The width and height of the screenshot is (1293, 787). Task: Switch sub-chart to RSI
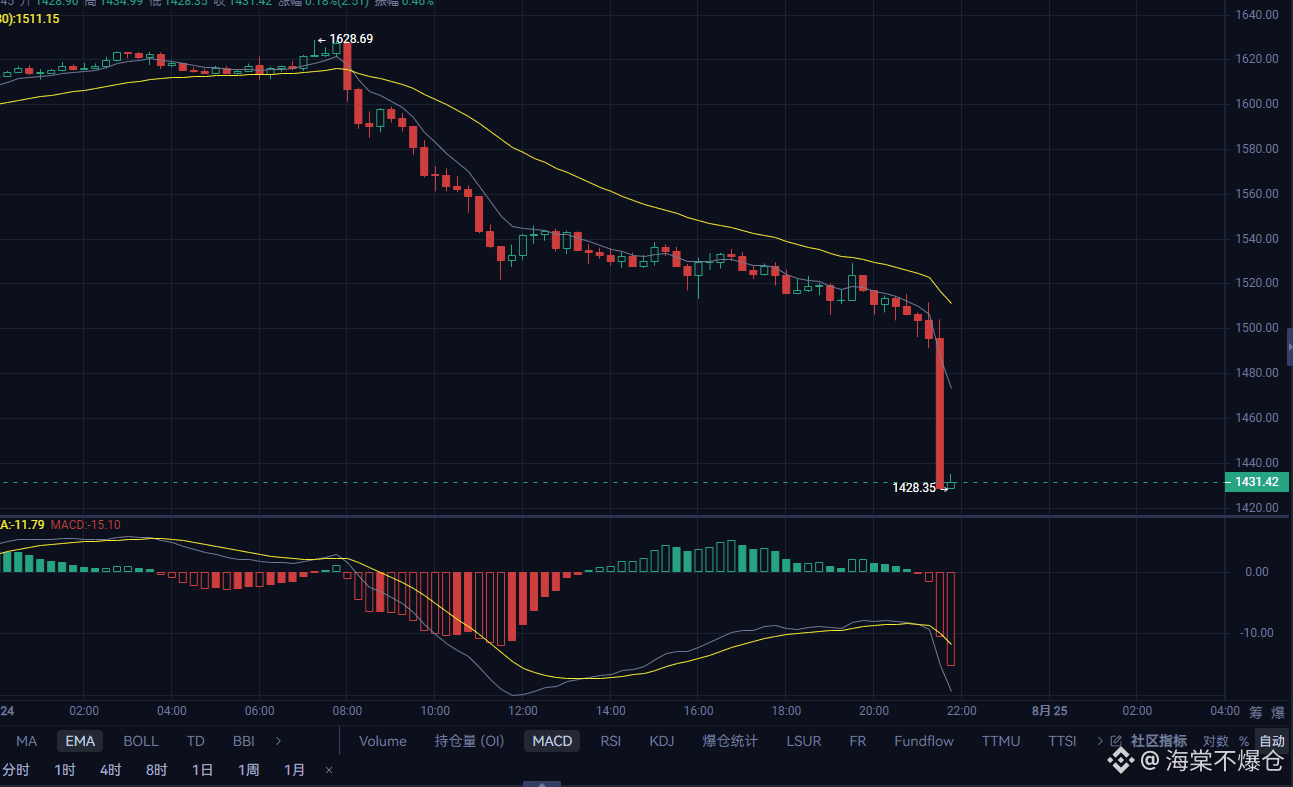[611, 741]
